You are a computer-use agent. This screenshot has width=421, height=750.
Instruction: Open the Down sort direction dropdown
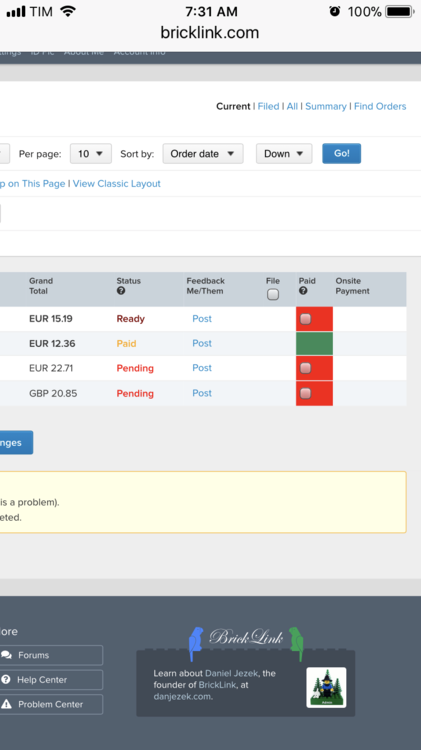pos(284,154)
